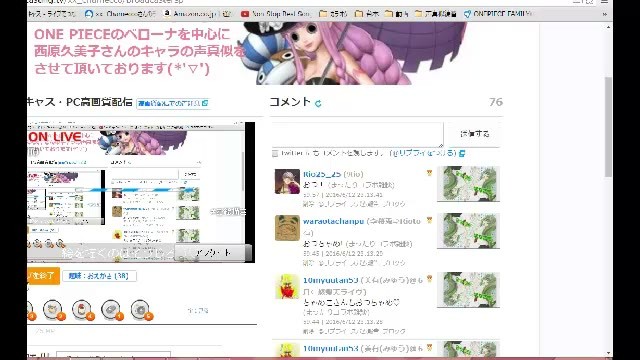Select the gray candy item icon
The image size is (640, 360).
point(112,310)
